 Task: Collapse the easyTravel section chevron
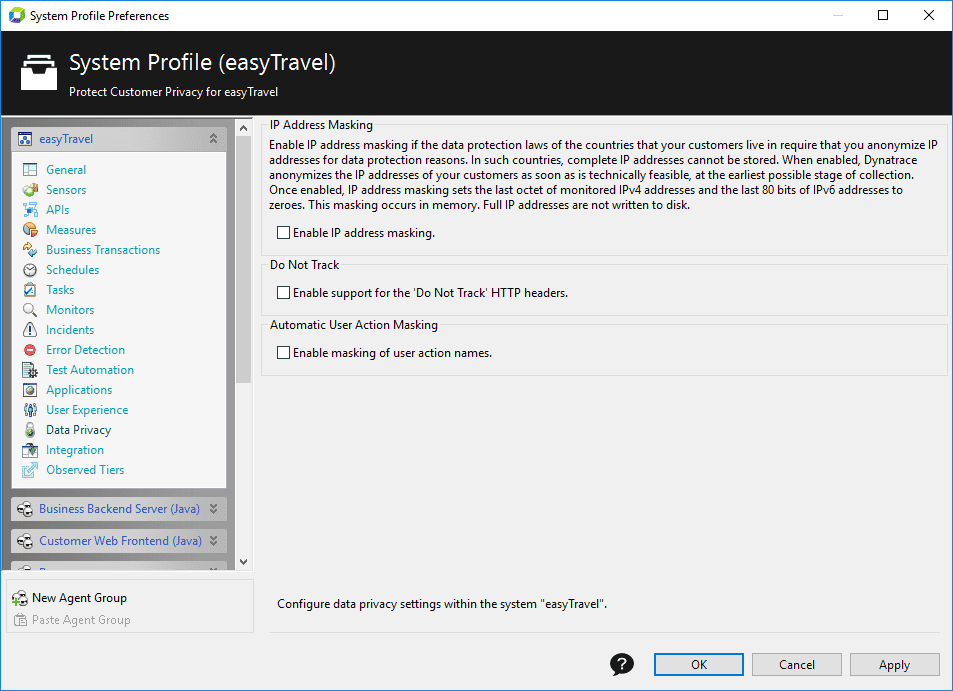pyautogui.click(x=213, y=139)
